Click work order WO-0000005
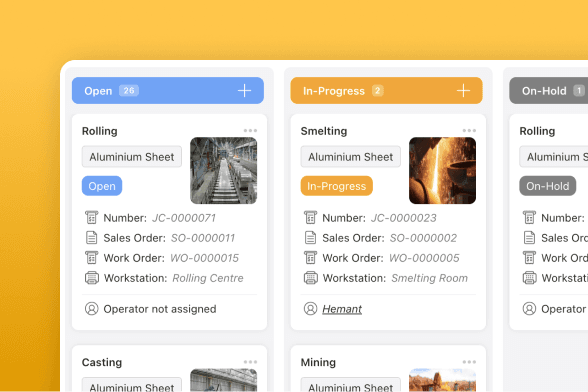This screenshot has width=588, height=392. click(424, 258)
